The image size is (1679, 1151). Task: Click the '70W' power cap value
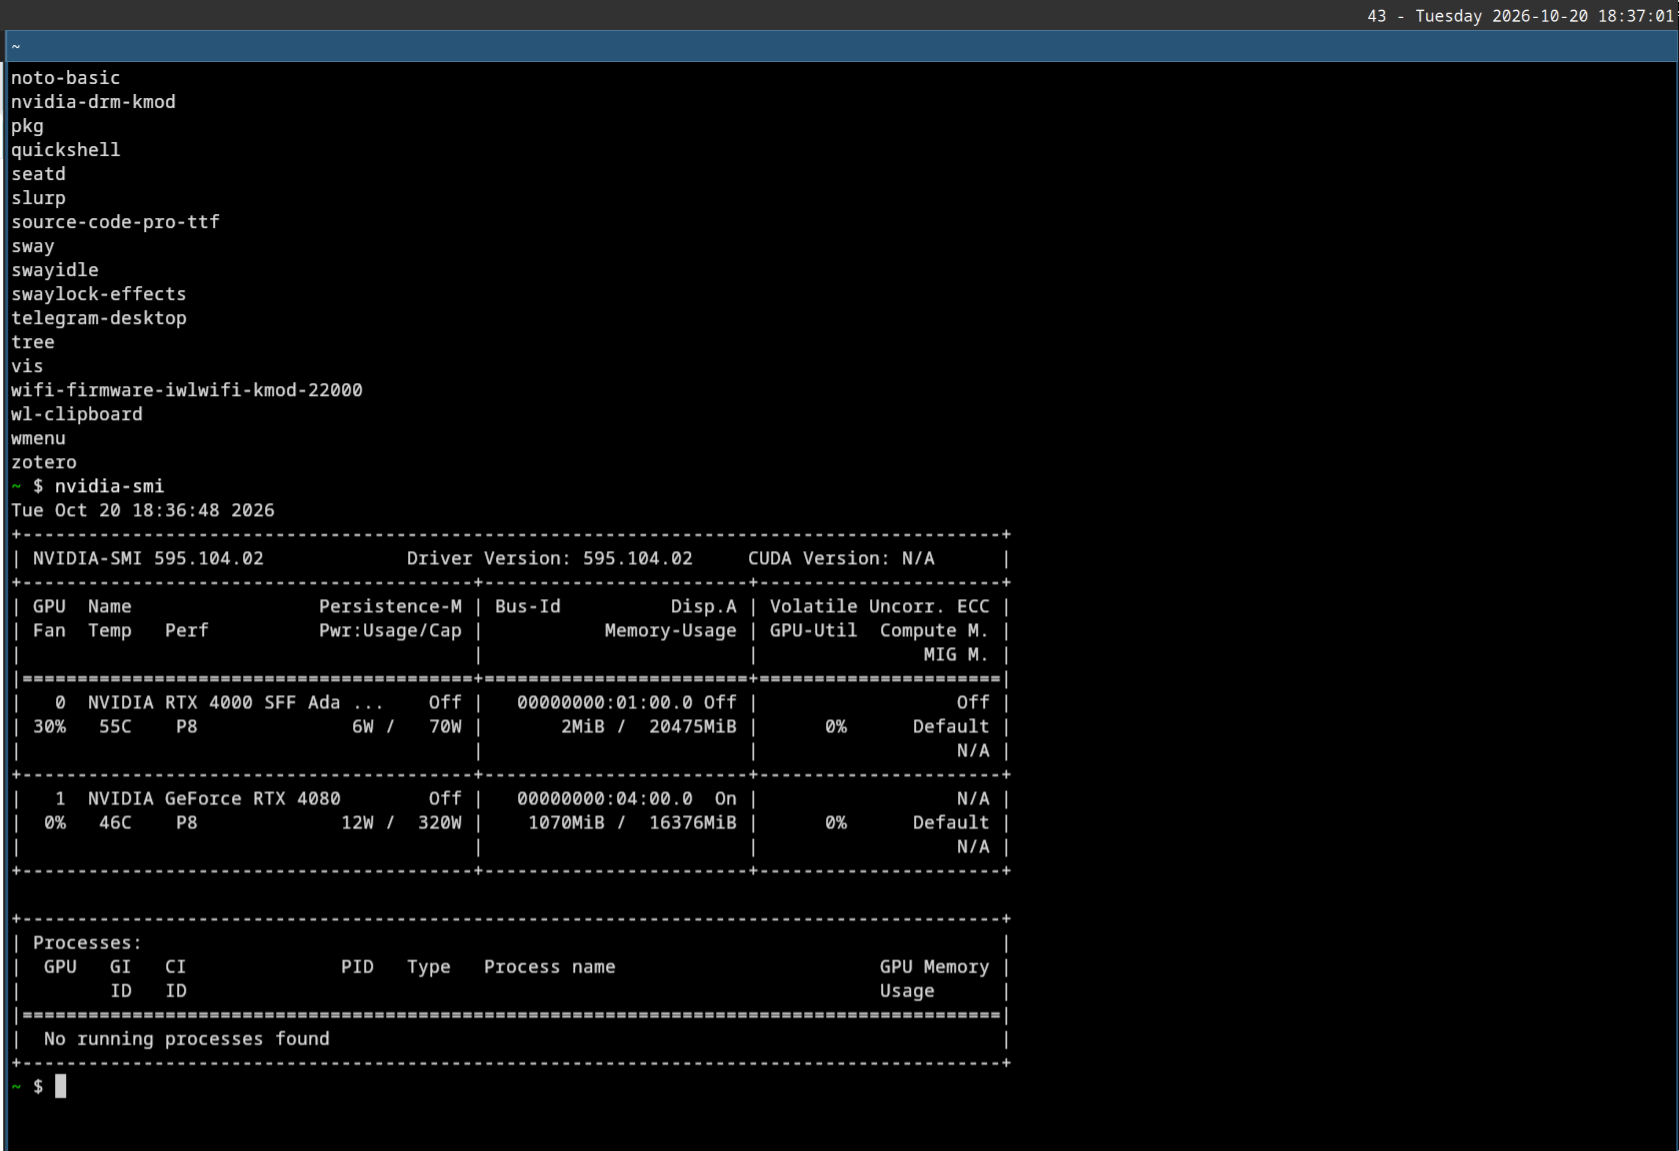(445, 726)
